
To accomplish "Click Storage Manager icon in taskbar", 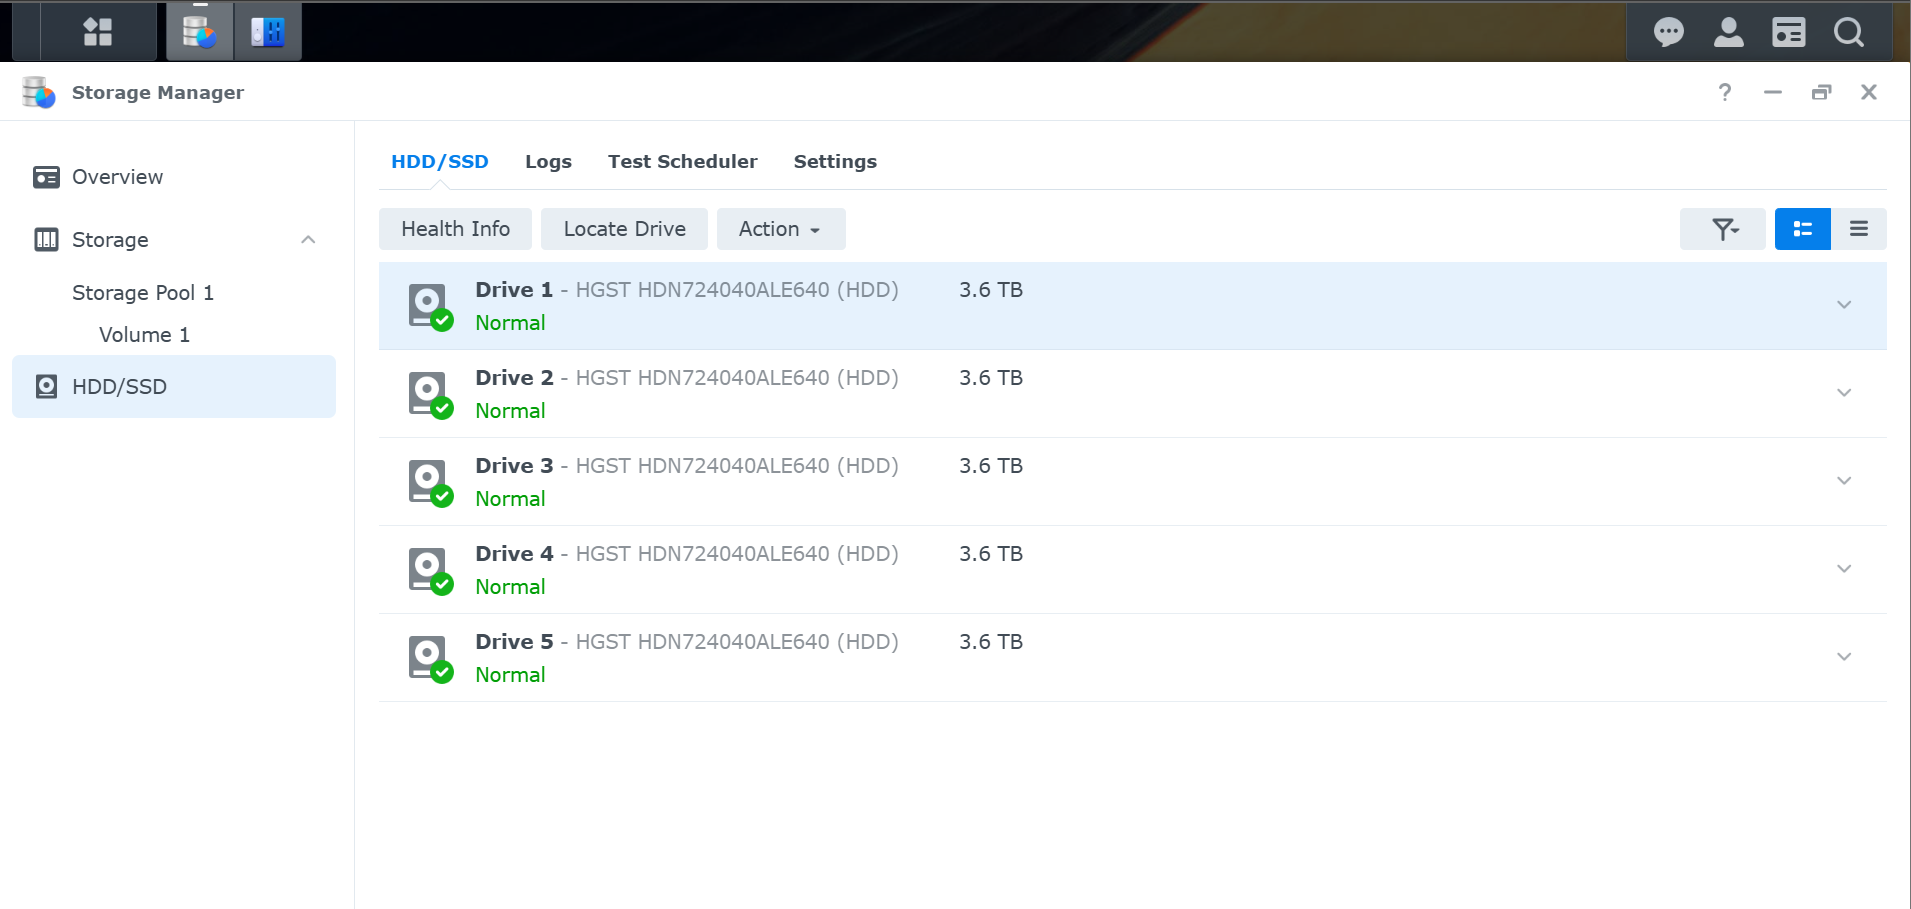I will (200, 32).
